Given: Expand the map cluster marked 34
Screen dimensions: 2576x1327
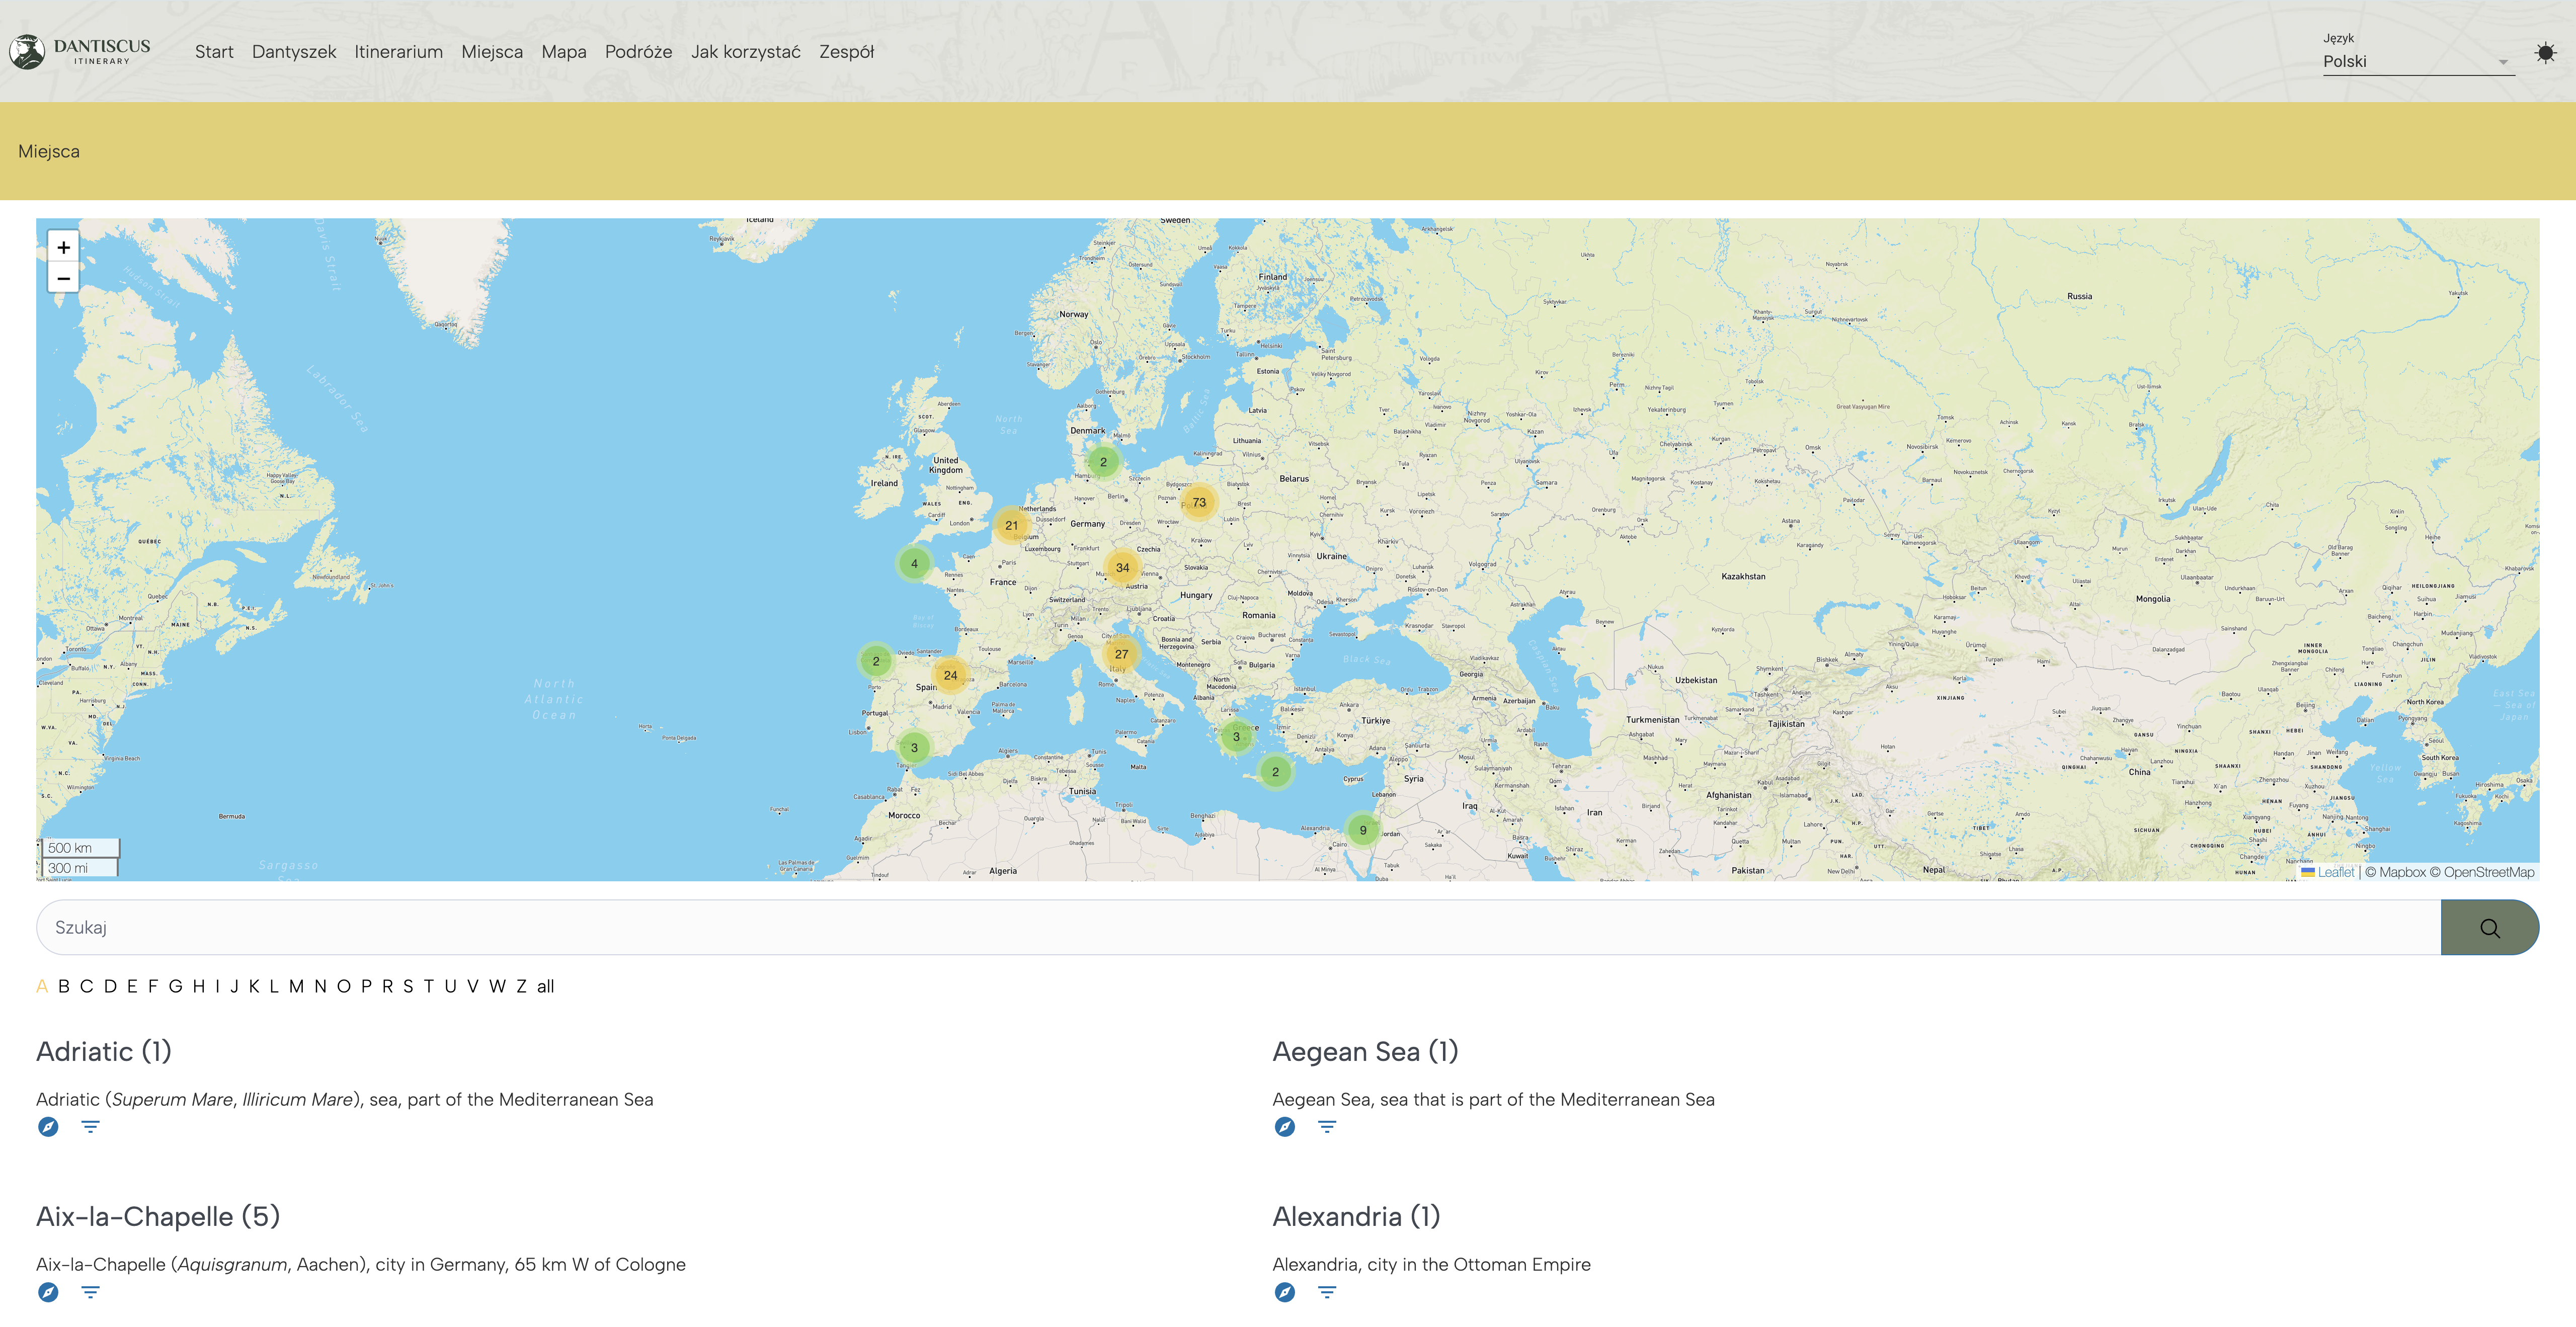Looking at the screenshot, I should coord(1122,567).
